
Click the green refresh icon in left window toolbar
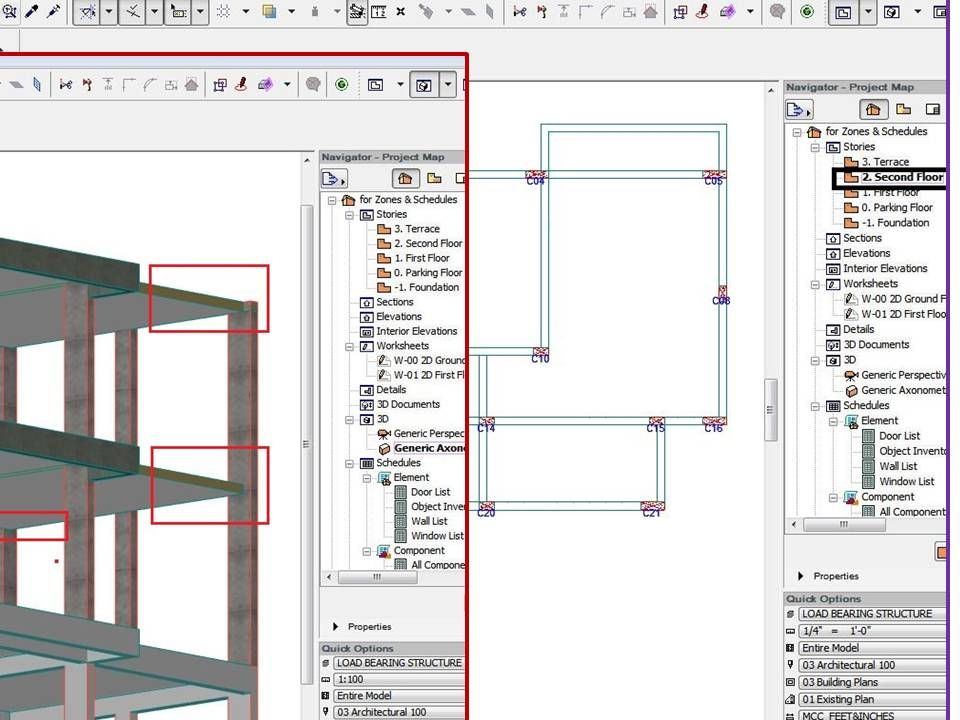342,84
